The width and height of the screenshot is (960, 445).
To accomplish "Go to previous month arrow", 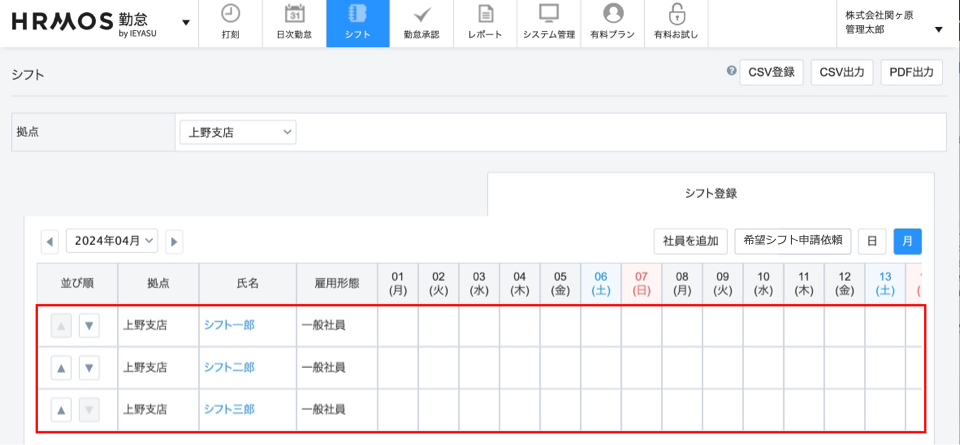I will coord(50,241).
